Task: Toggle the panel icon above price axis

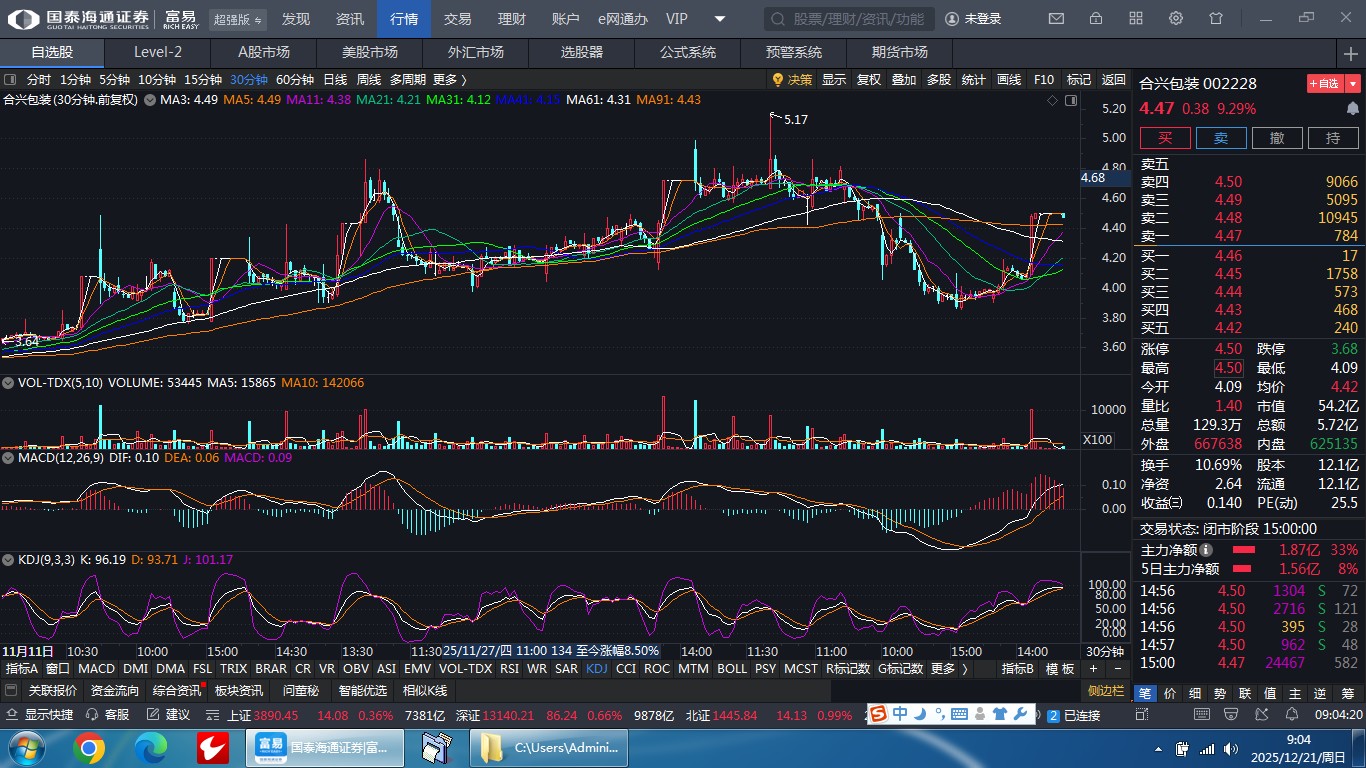Action: pyautogui.click(x=1071, y=100)
